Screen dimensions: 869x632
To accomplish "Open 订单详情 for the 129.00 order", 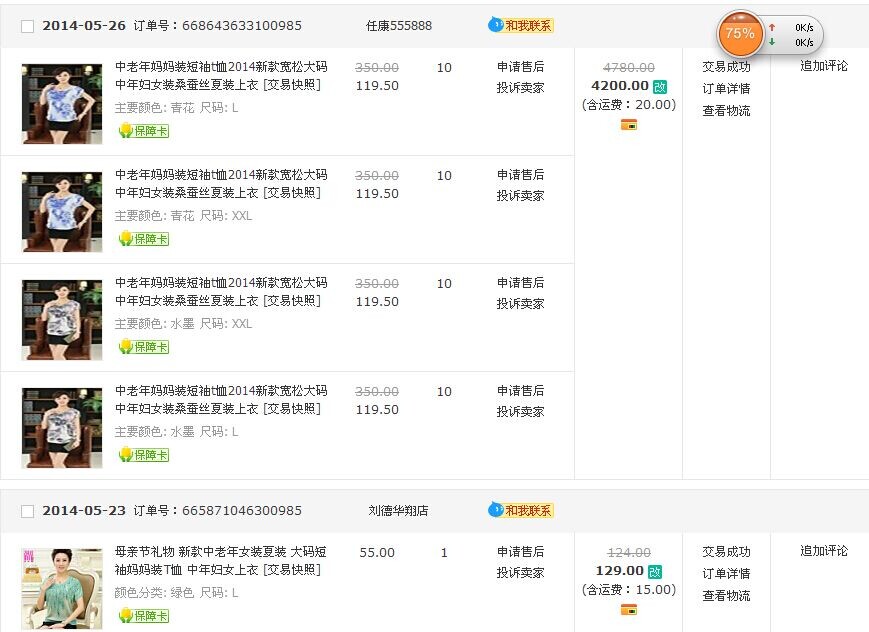I will [x=727, y=574].
